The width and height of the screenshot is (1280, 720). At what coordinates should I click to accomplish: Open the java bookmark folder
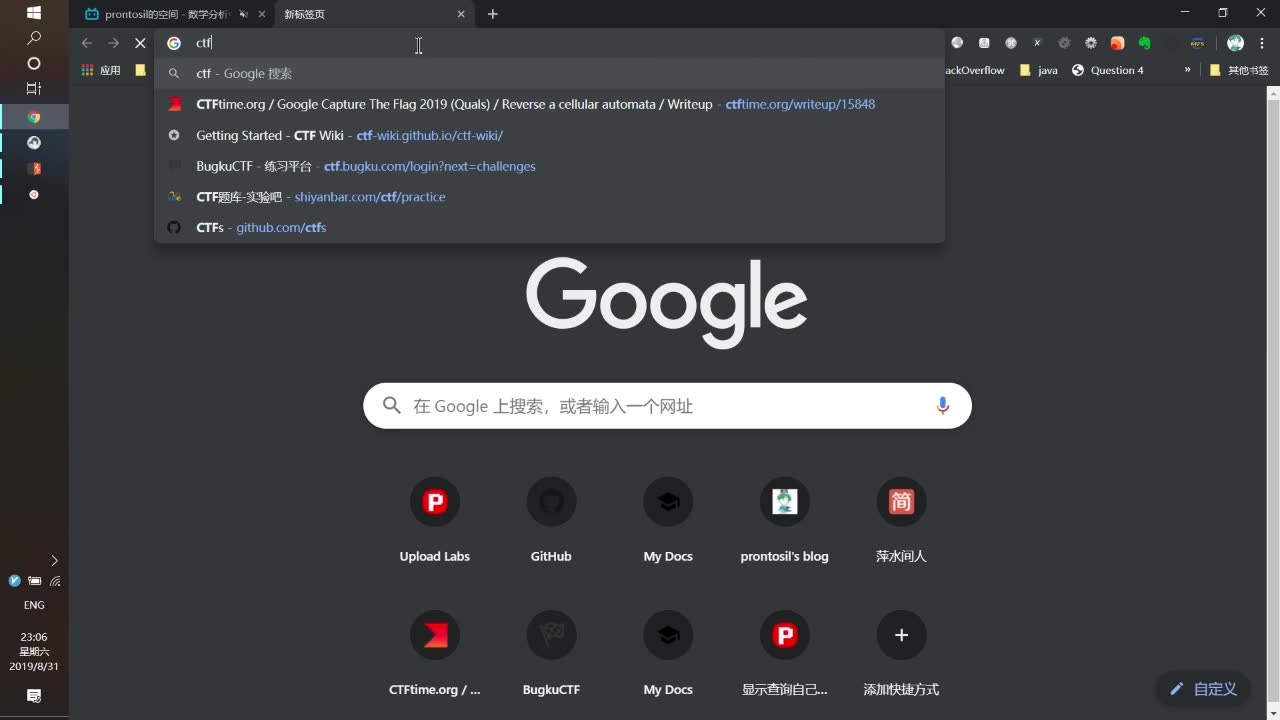pos(1038,70)
